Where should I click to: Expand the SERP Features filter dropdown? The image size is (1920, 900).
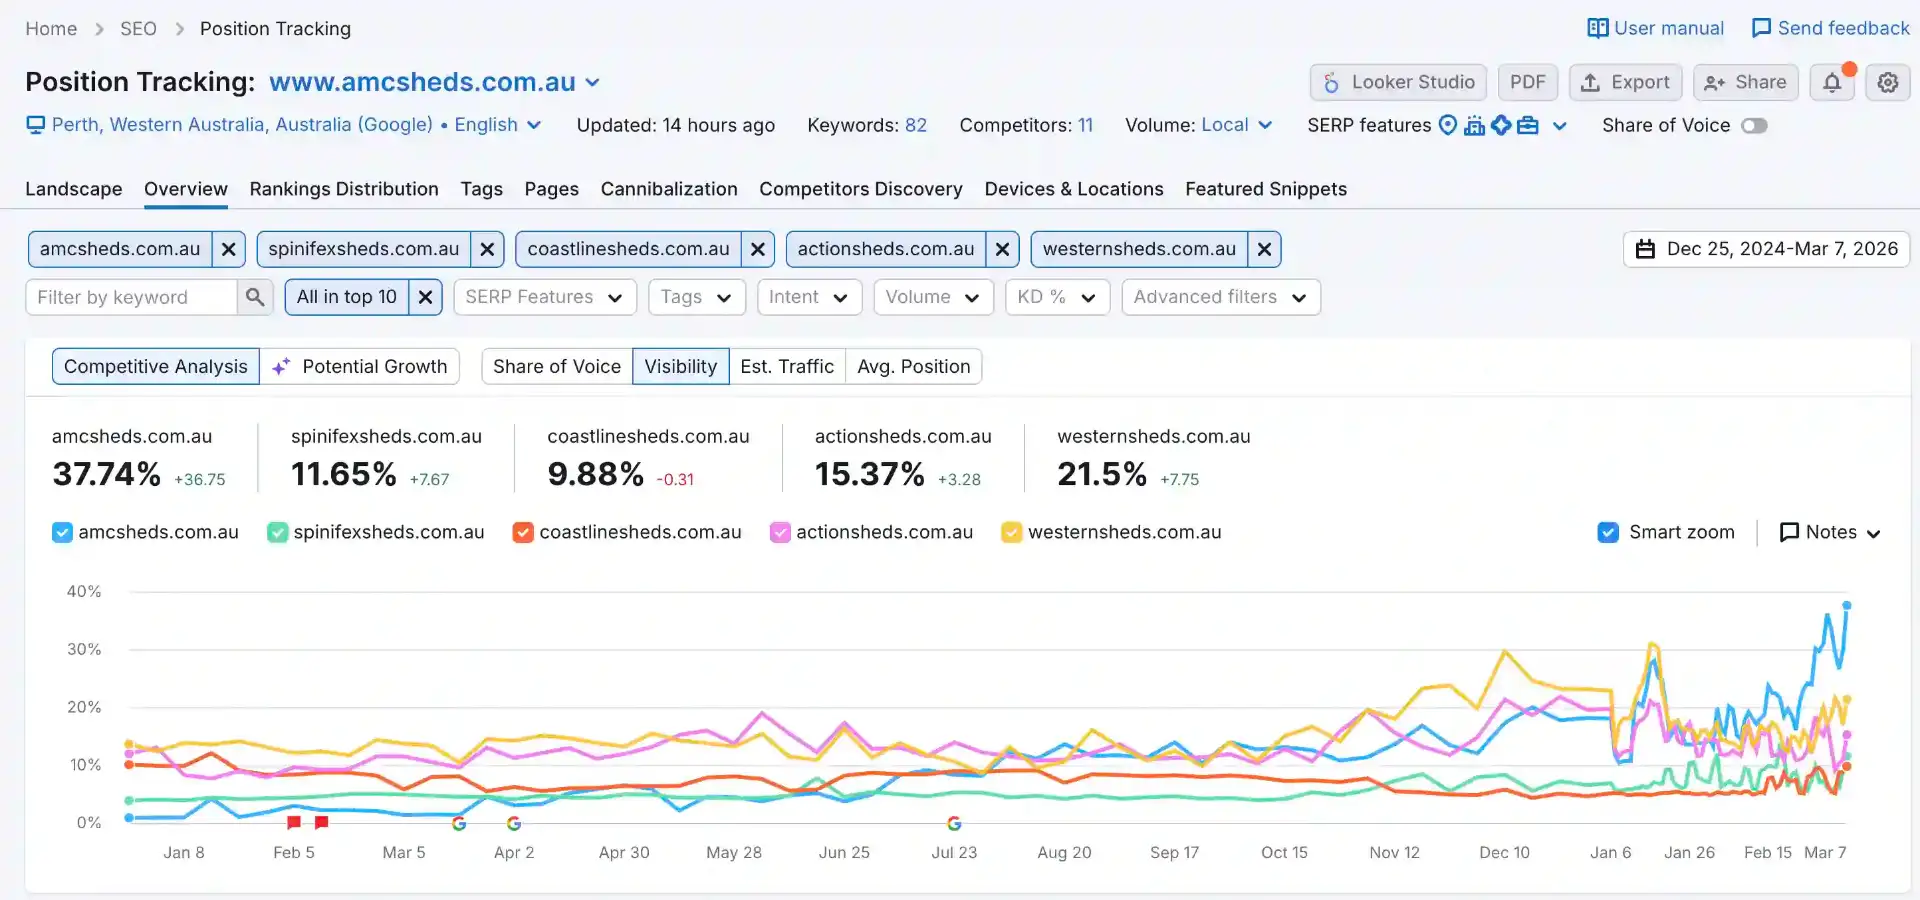pyautogui.click(x=545, y=297)
